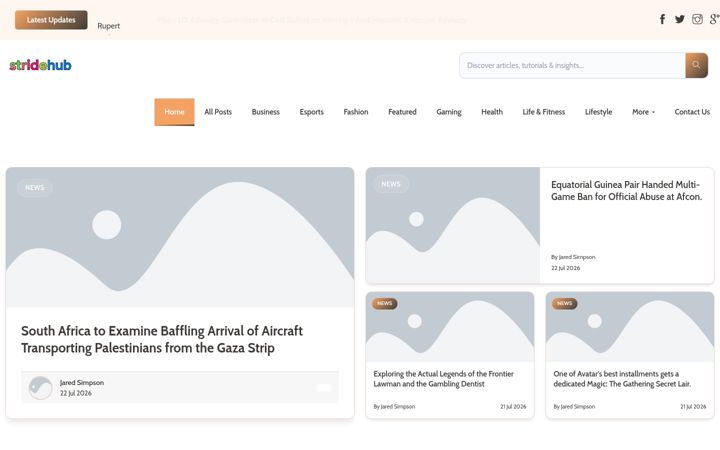Image resolution: width=720 pixels, height=450 pixels.
Task: Open the Google Plus social icon
Action: [714, 19]
